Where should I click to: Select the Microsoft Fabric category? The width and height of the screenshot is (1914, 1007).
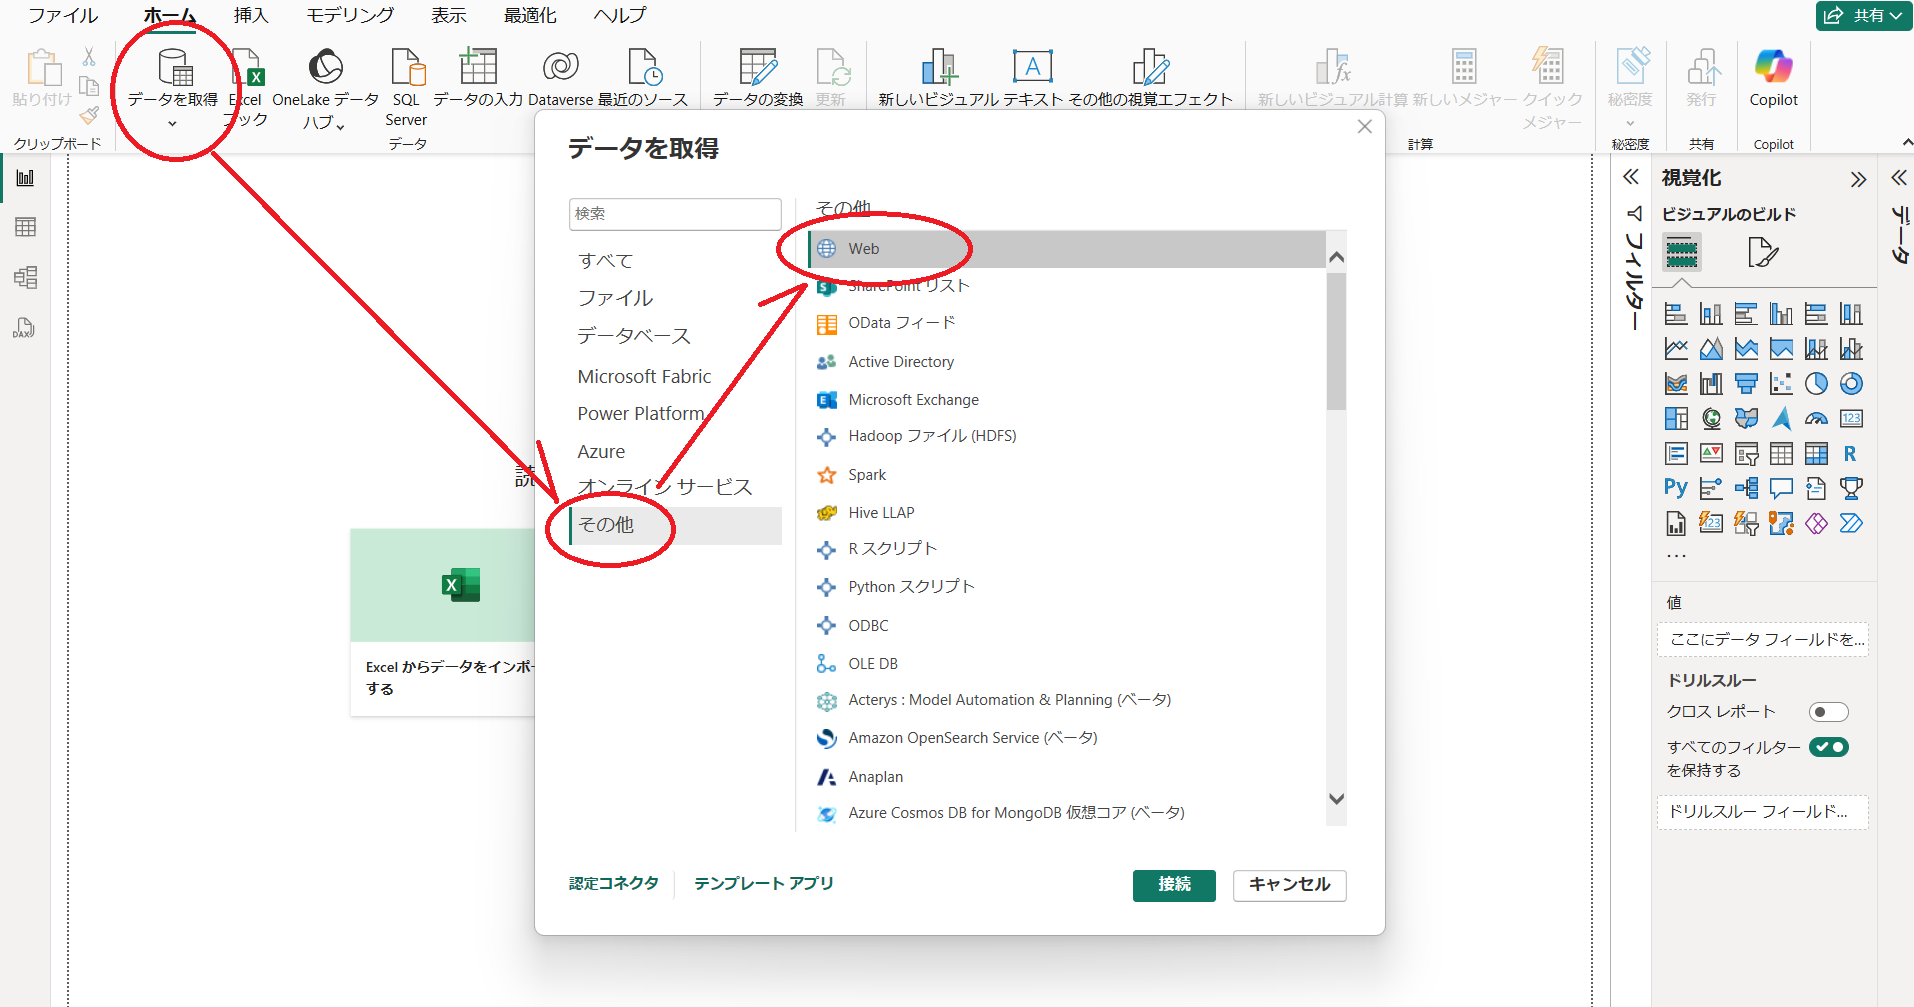pyautogui.click(x=644, y=377)
